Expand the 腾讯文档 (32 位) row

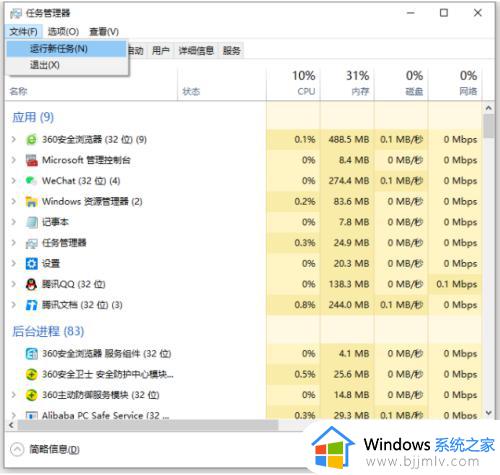(x=13, y=305)
